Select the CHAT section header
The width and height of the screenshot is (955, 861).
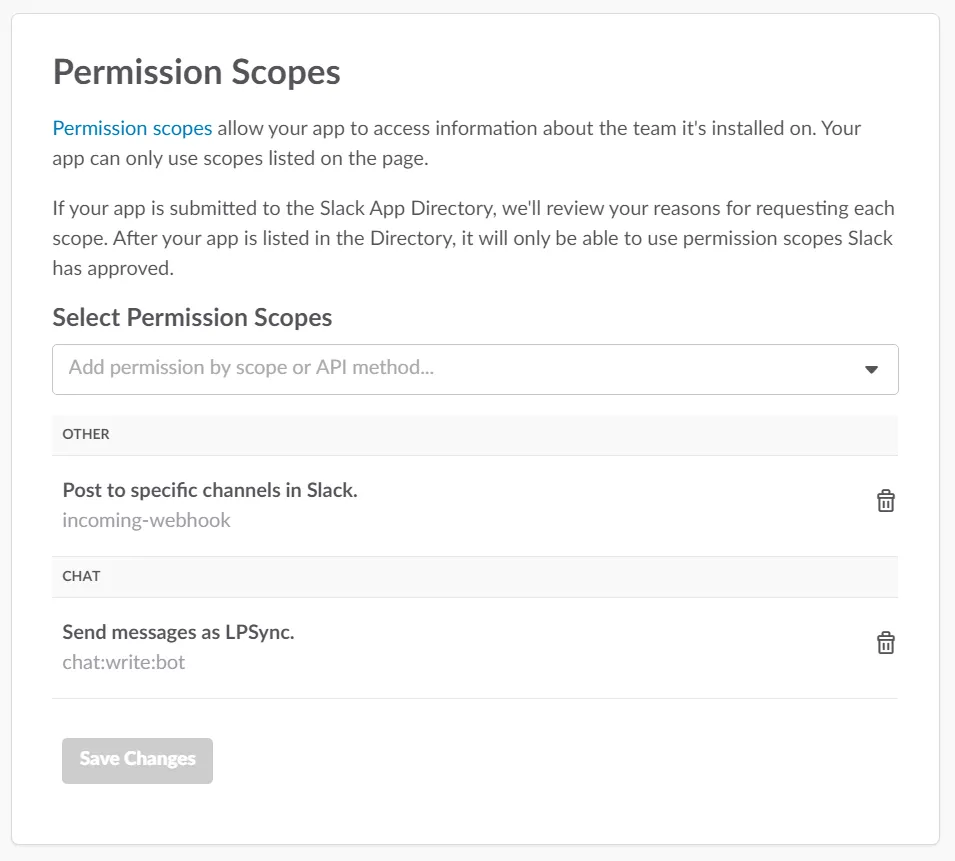81,577
